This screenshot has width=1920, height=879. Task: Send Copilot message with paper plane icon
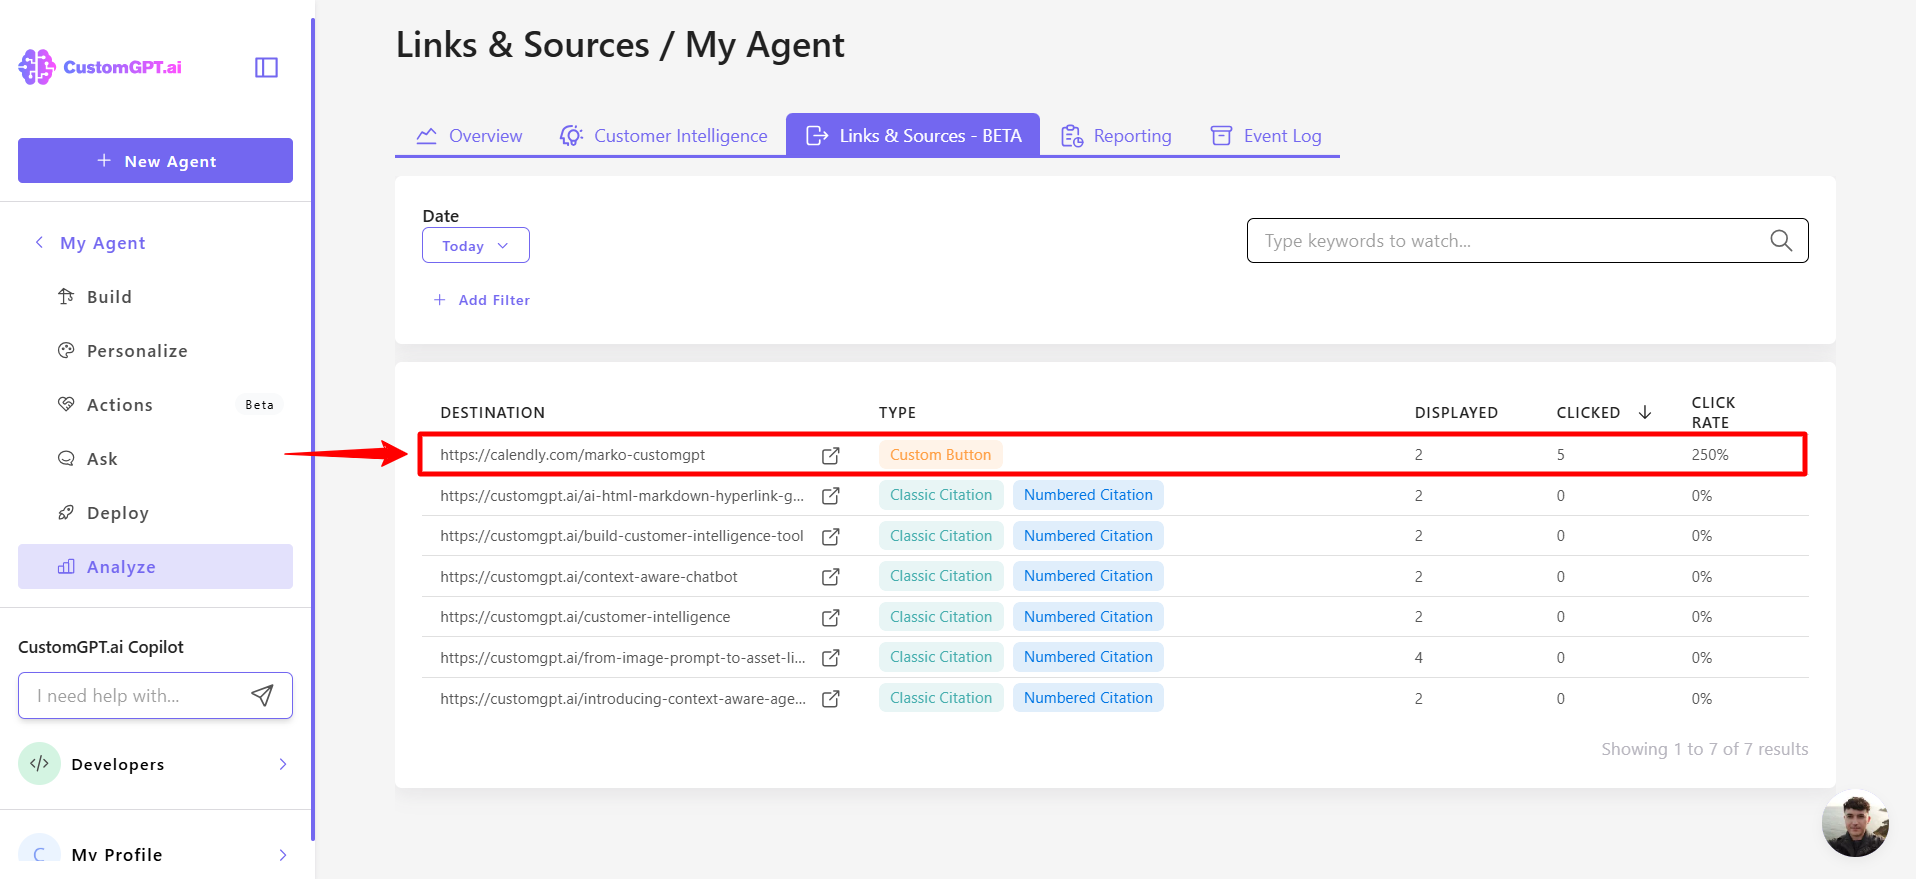pos(262,696)
